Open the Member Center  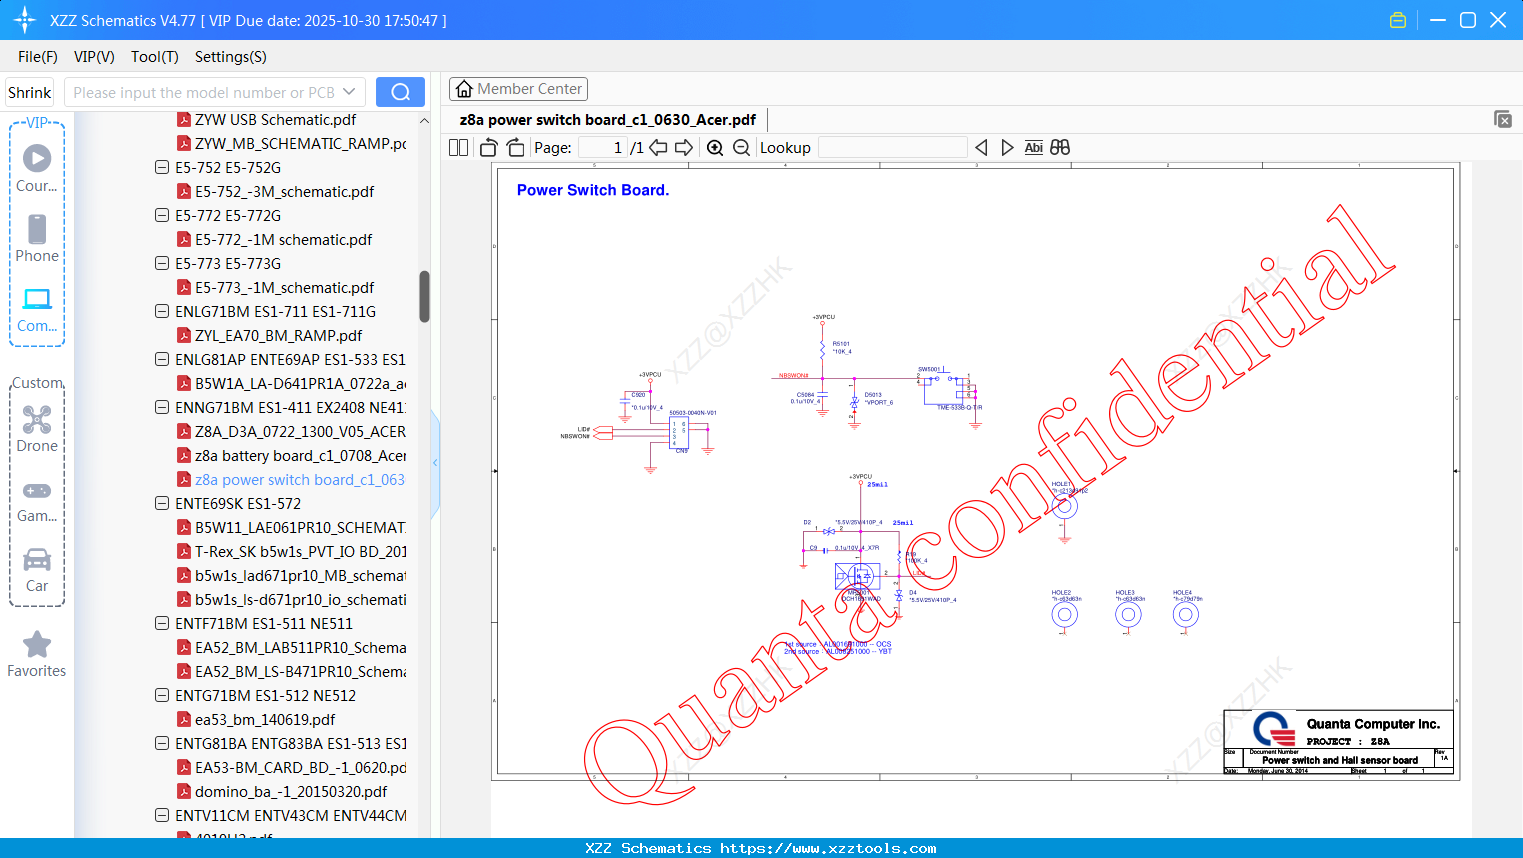[x=518, y=89]
